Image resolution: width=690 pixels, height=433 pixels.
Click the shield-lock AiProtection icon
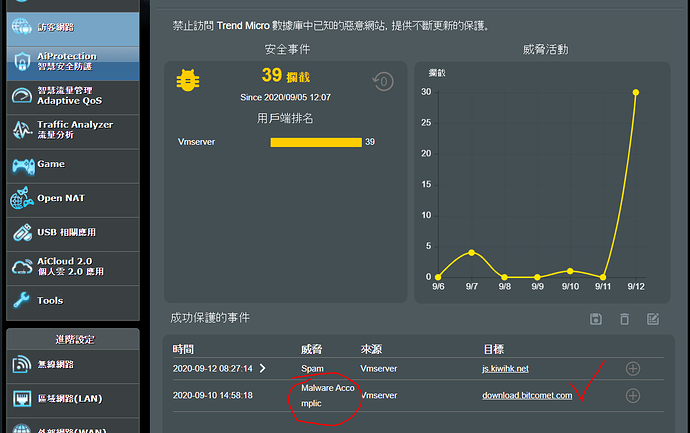click(22, 62)
